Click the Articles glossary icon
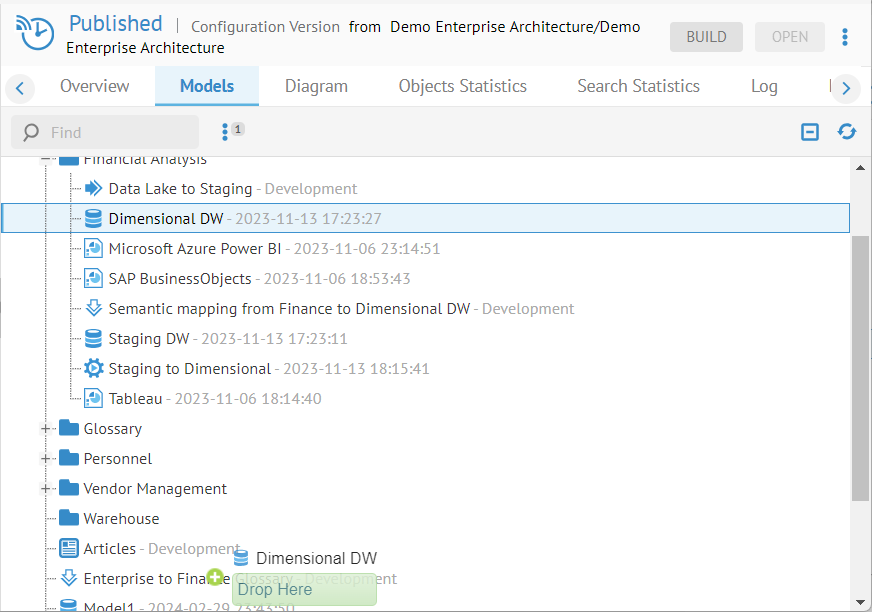Image resolution: width=872 pixels, height=612 pixels. coord(68,548)
